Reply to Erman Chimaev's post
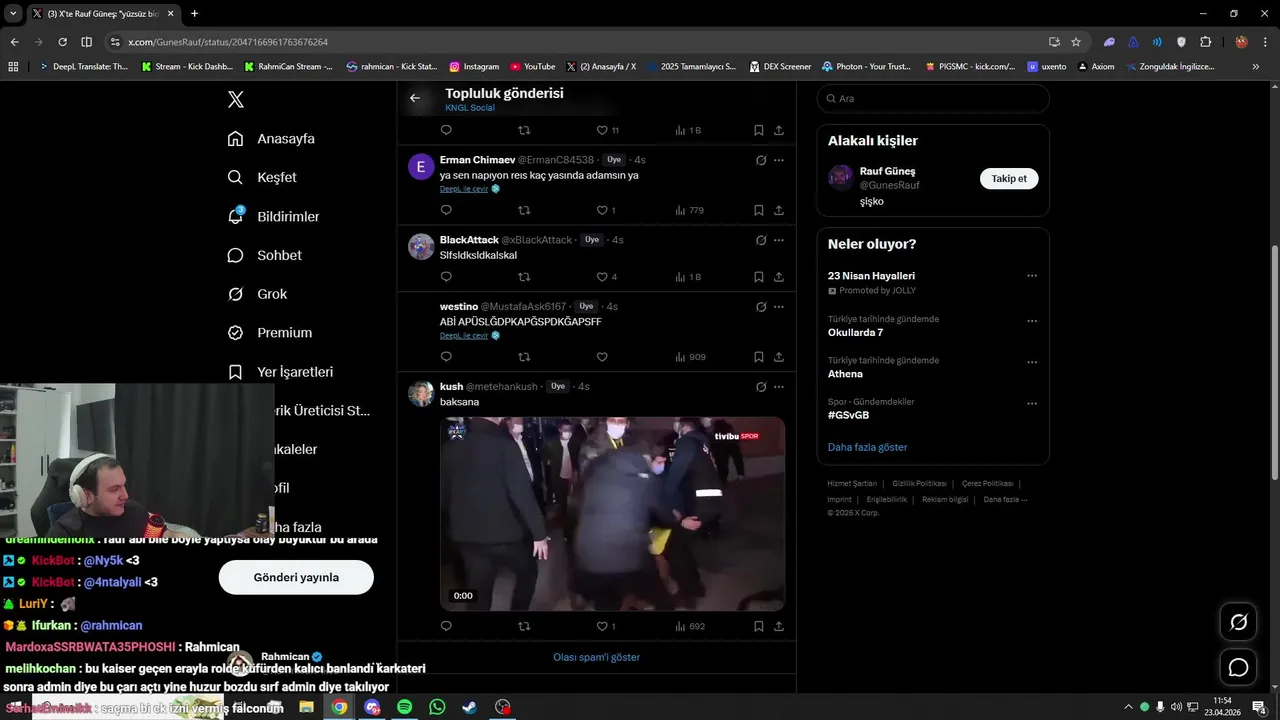Image resolution: width=1280 pixels, height=720 pixels. [446, 210]
